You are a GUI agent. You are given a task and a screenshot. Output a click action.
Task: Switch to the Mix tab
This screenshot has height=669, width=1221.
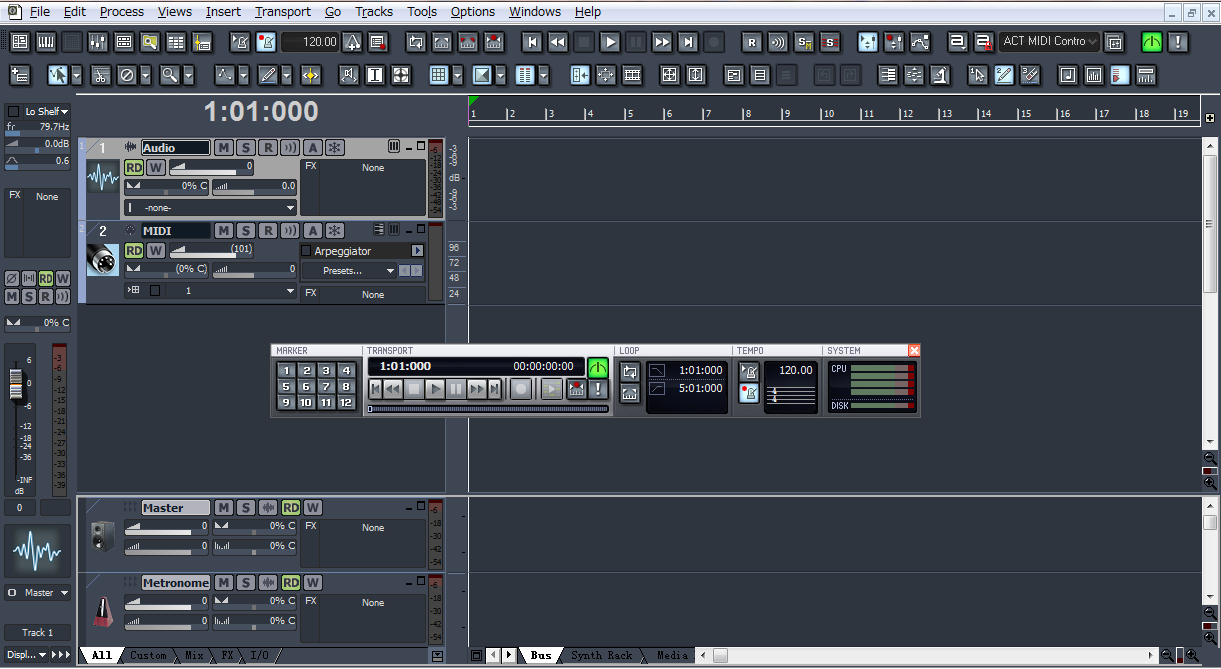pyautogui.click(x=194, y=656)
